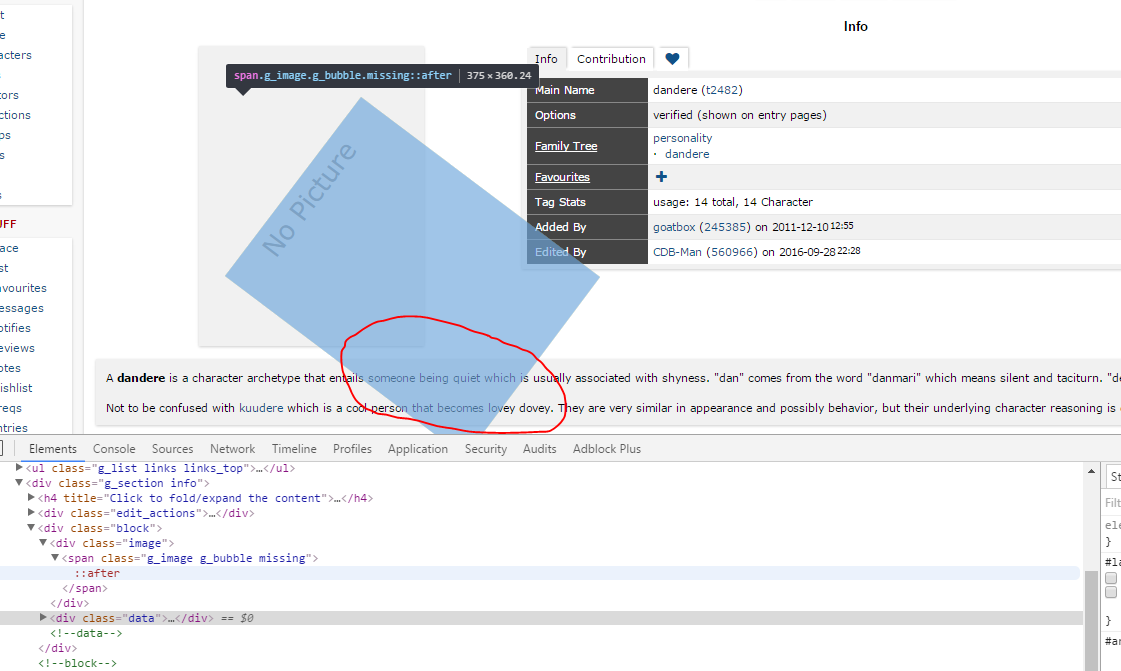Viewport: 1121px width, 671px height.
Task: Click the blue plus Favourites icon
Action: pyautogui.click(x=661, y=177)
